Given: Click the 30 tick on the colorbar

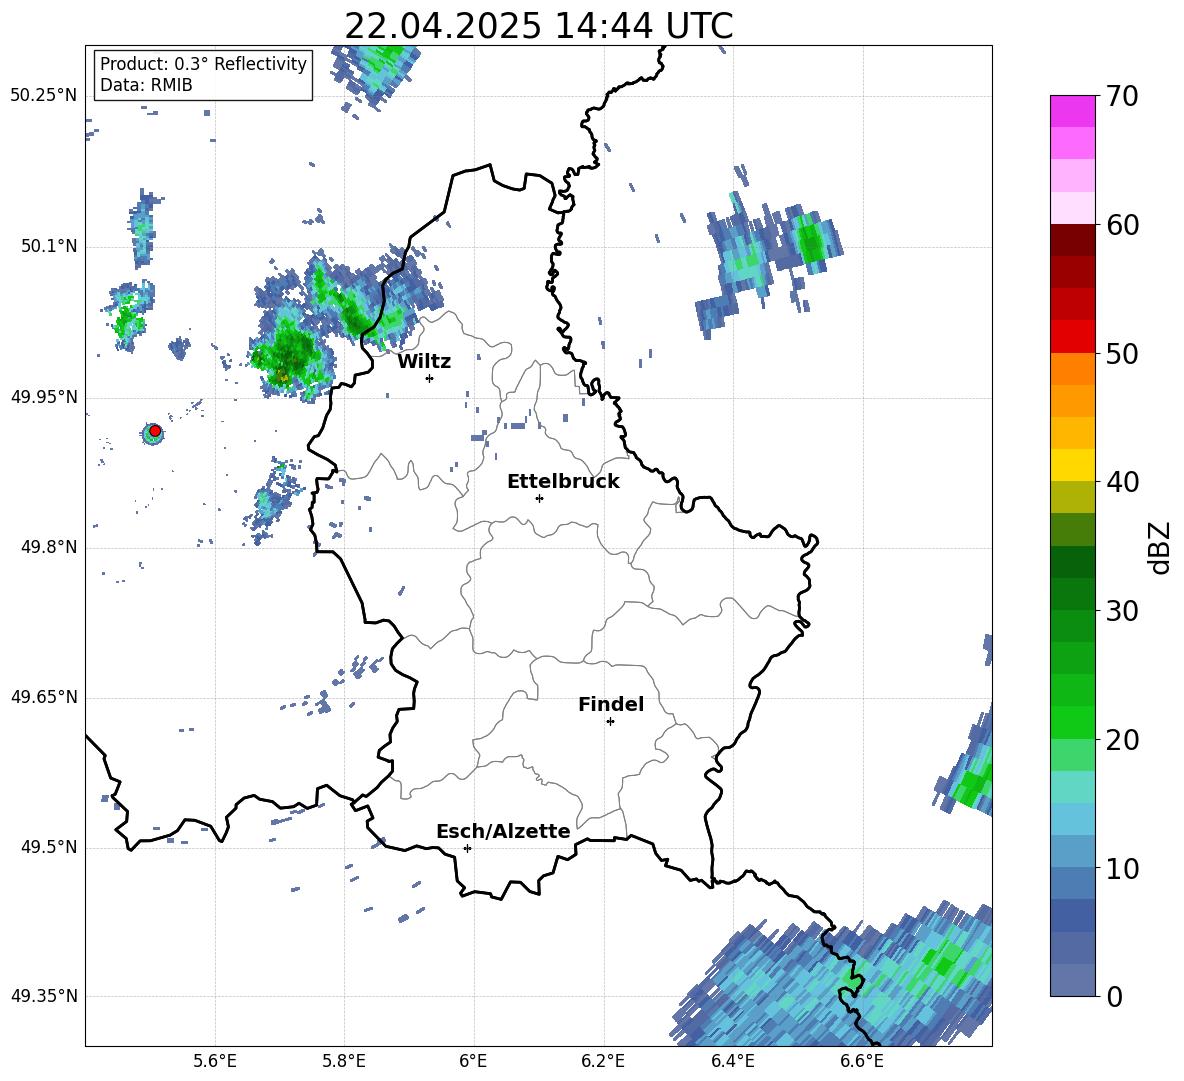Looking at the screenshot, I should [x=1122, y=611].
